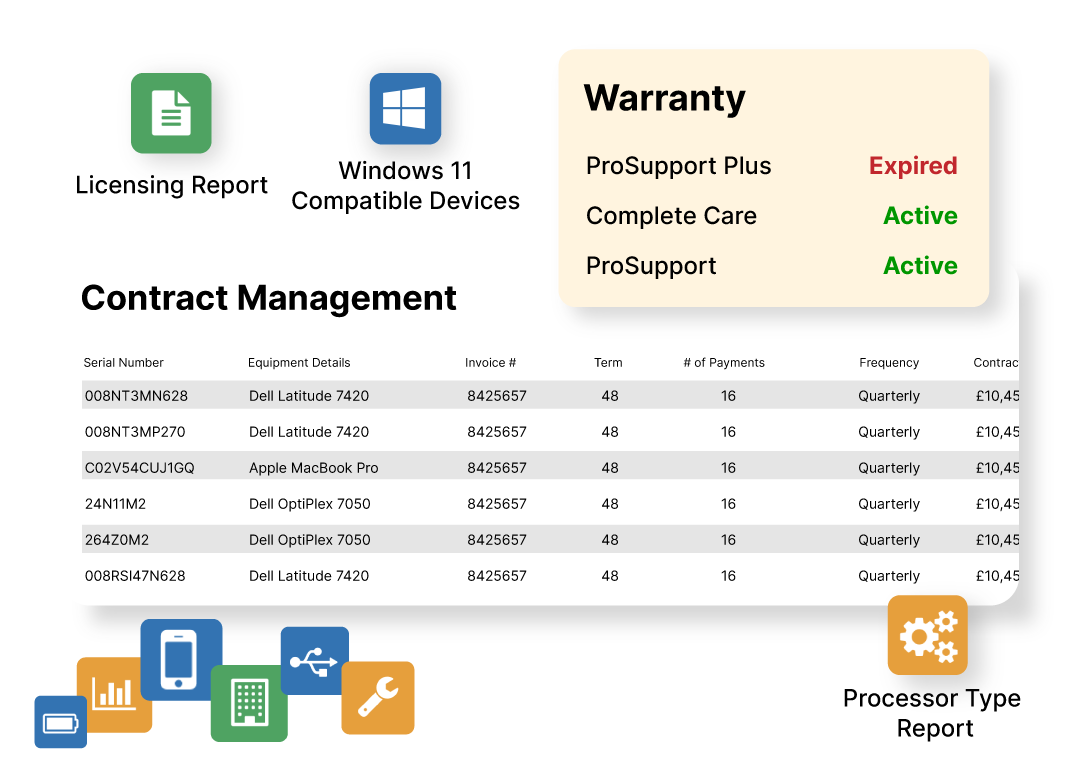
Task: Sort by the Serial Number column header
Action: pyautogui.click(x=123, y=362)
